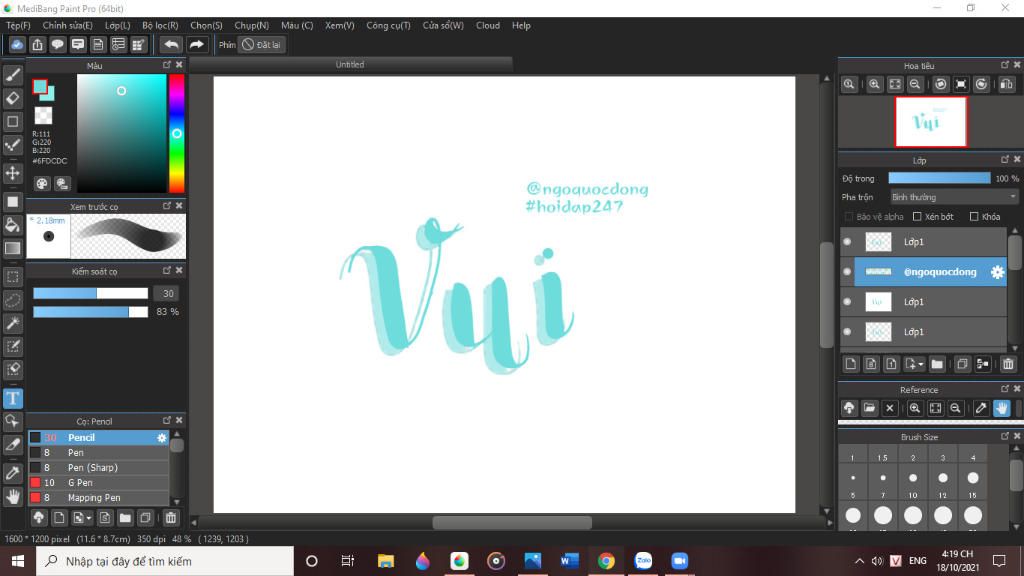1024x576 pixels.
Task: Hide the @ngoquocdong layer
Action: click(x=847, y=272)
